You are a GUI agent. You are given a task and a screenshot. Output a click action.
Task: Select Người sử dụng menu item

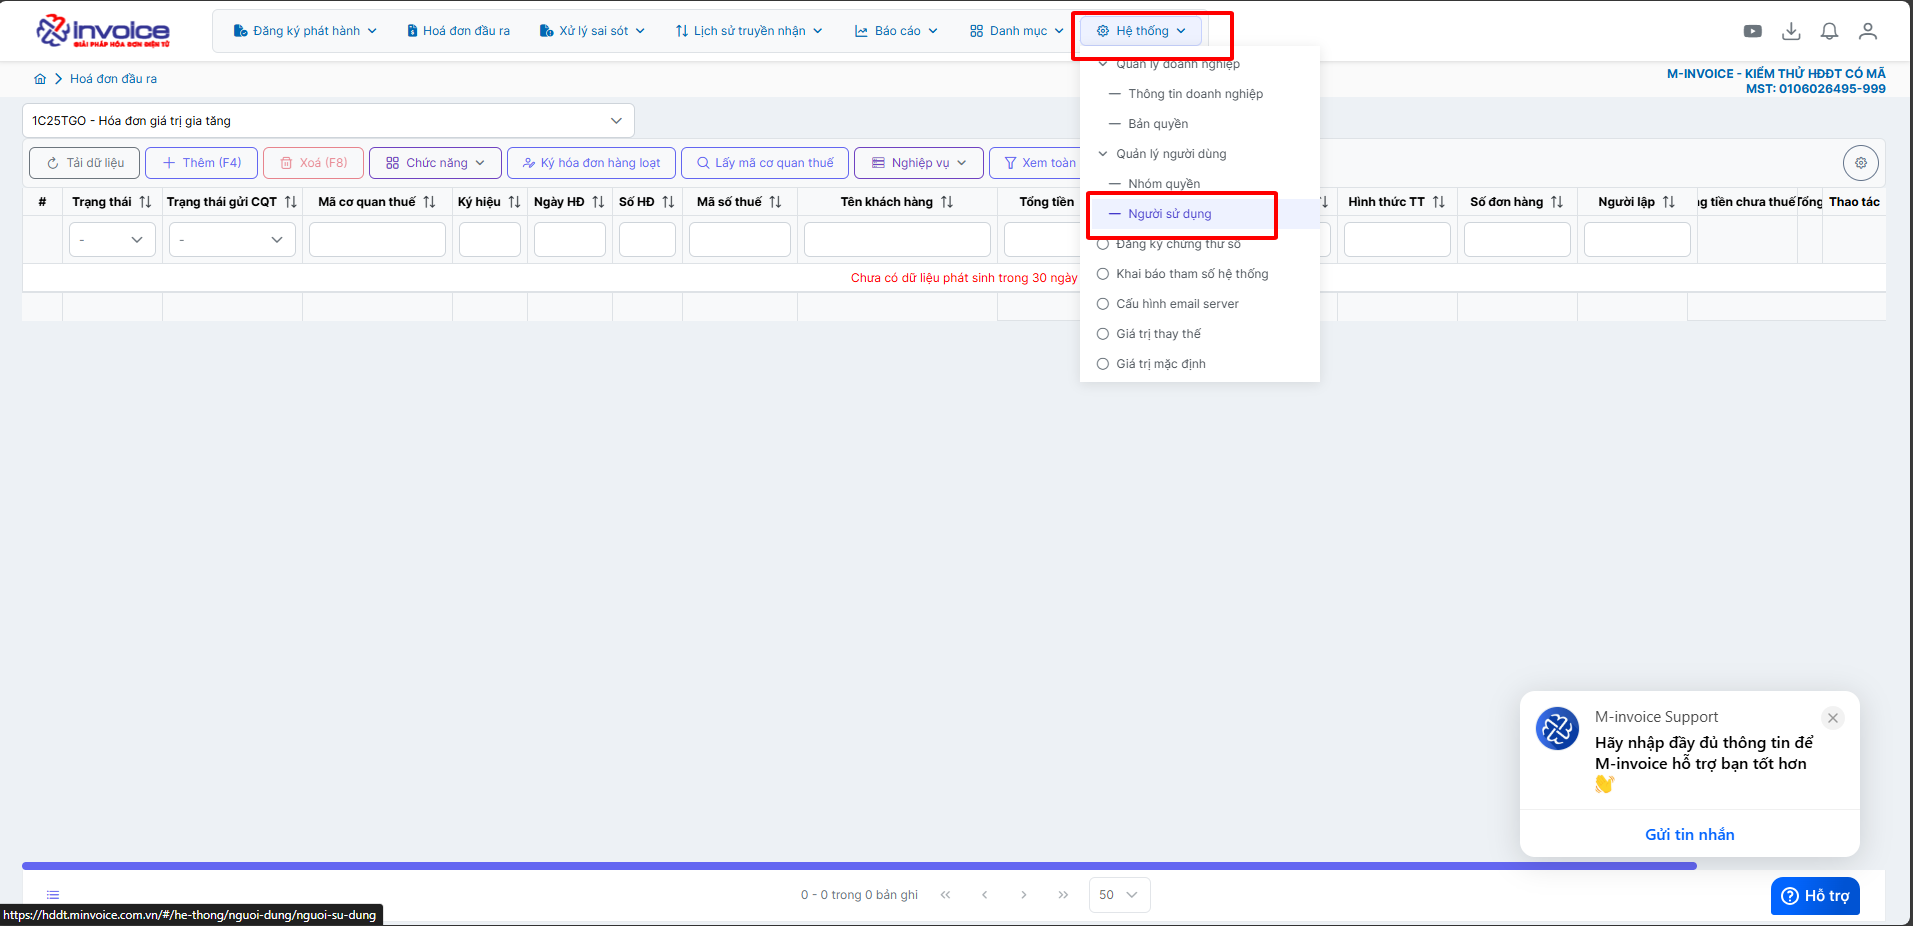click(x=1169, y=214)
